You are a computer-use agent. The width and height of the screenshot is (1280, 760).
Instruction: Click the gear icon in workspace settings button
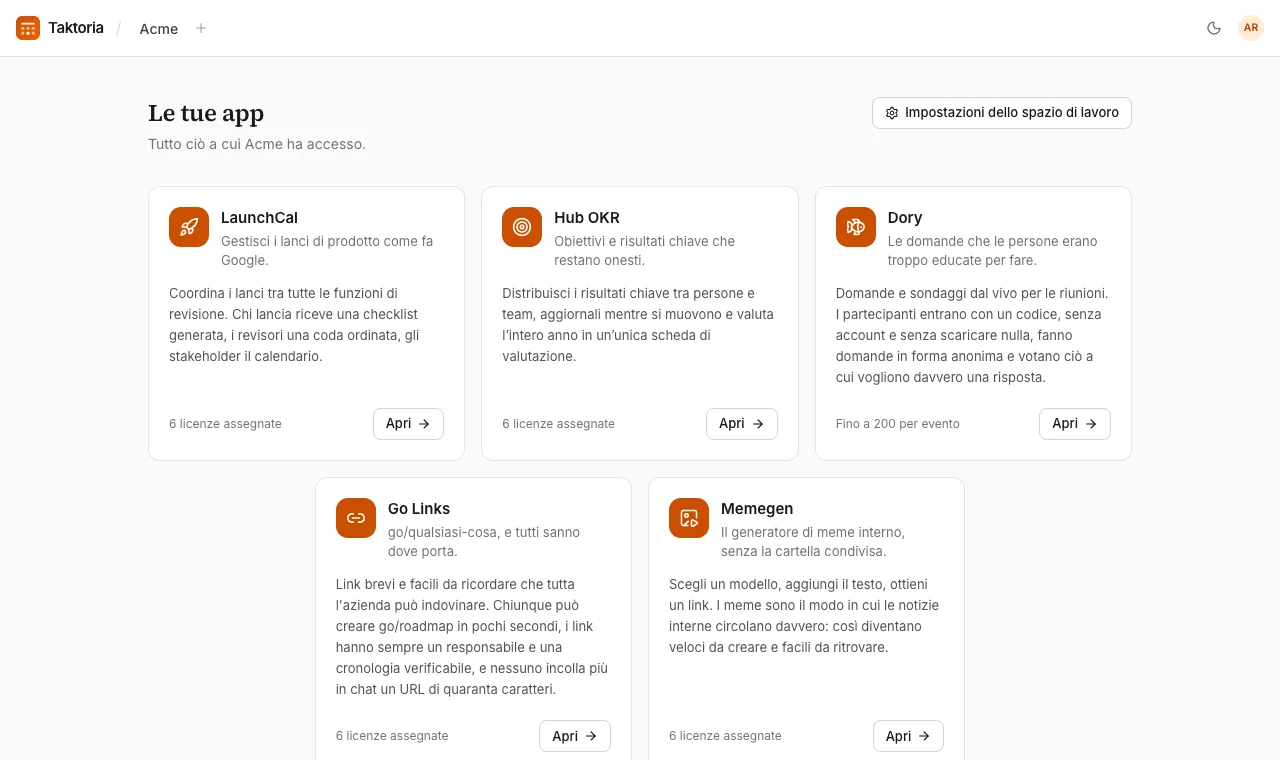(892, 113)
